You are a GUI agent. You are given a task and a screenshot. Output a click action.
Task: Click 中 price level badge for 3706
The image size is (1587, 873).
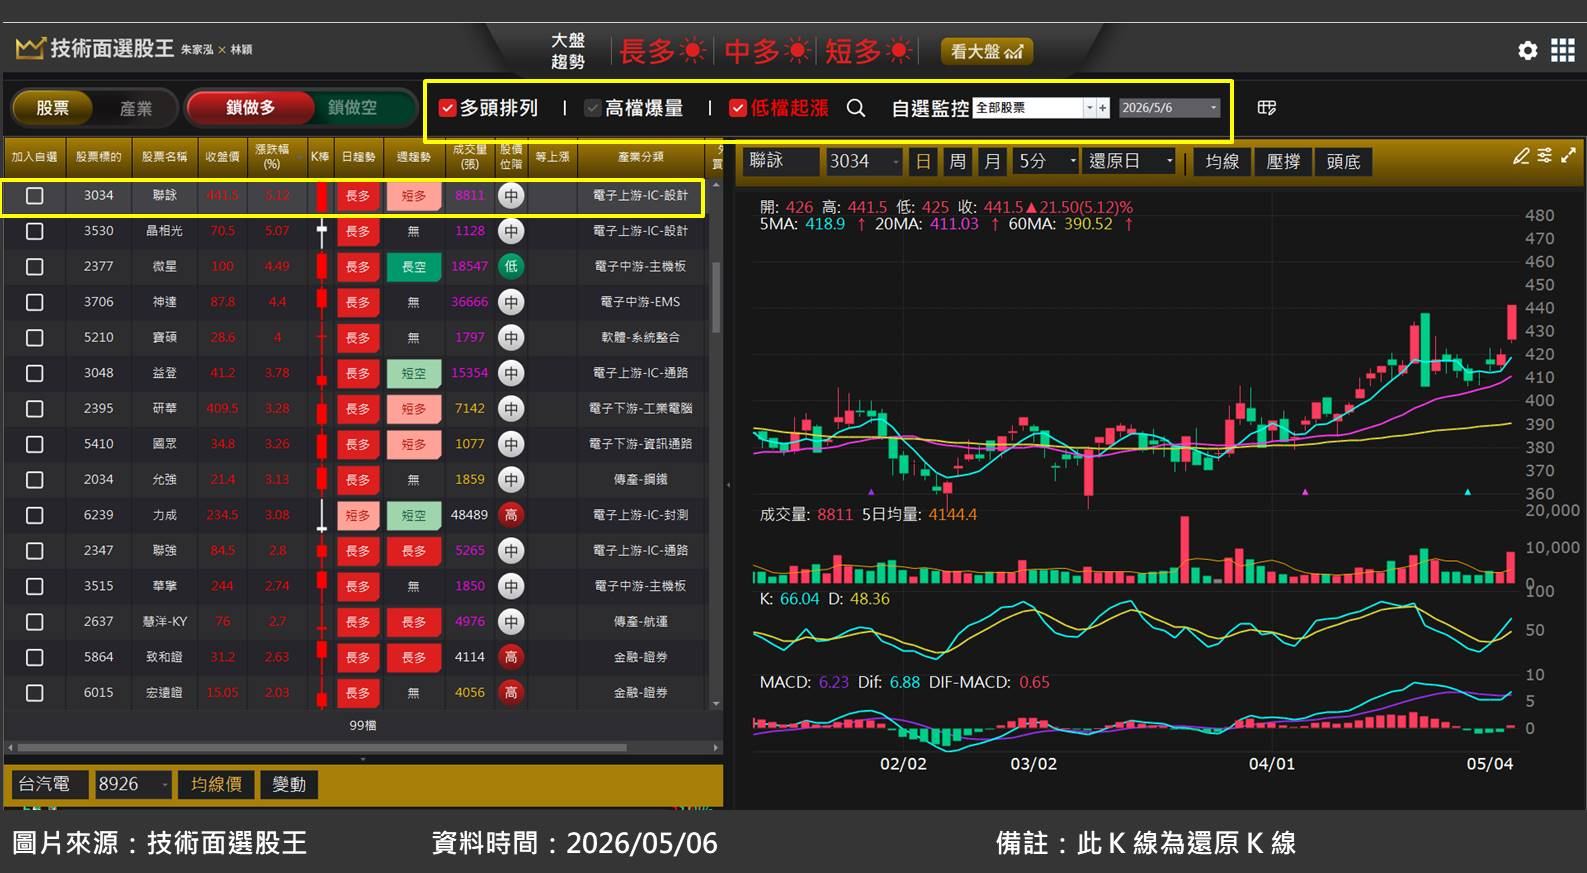(511, 302)
